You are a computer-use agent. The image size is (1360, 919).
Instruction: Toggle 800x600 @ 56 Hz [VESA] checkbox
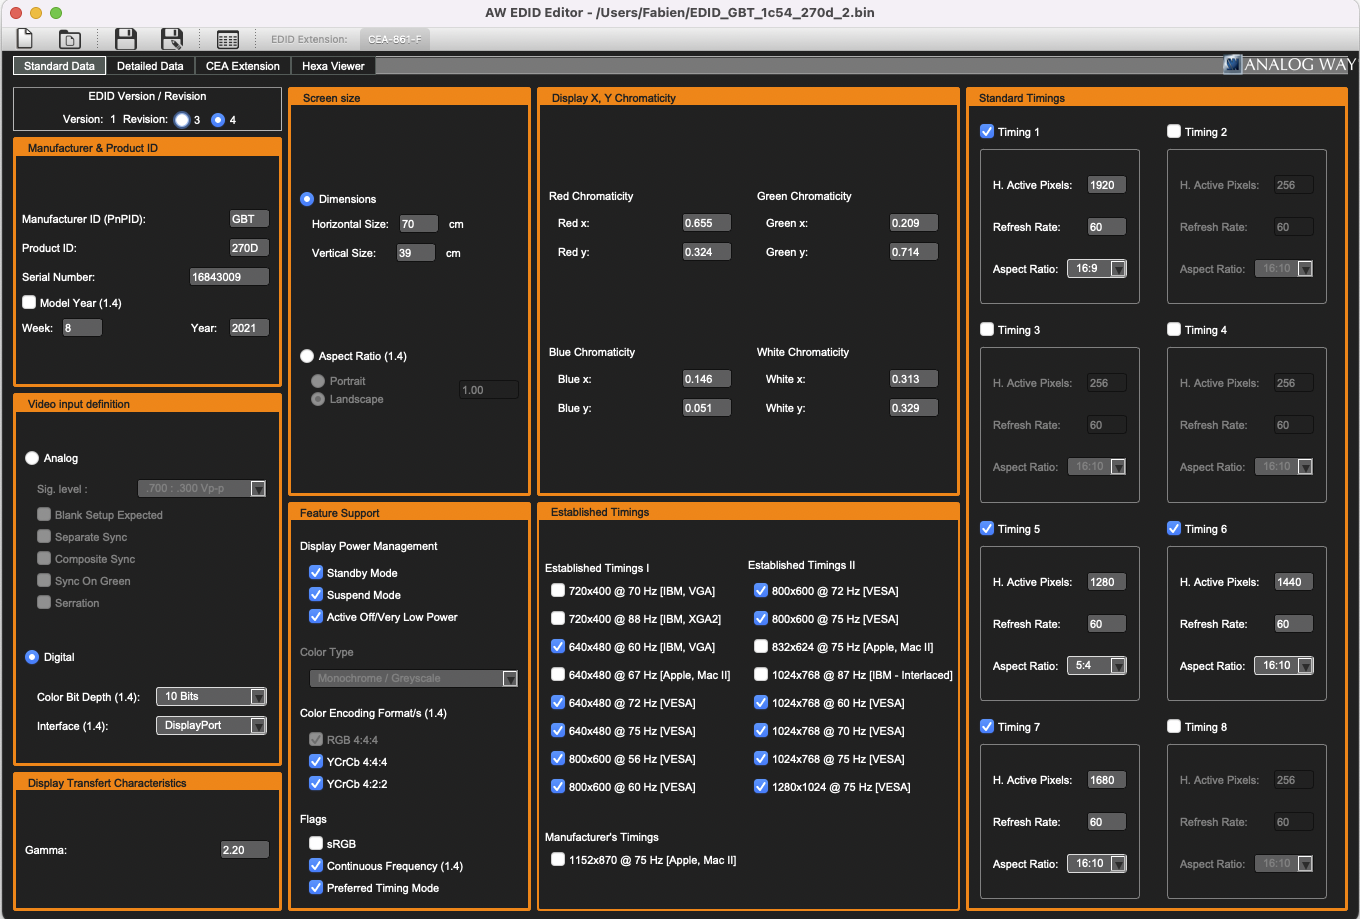coord(558,759)
